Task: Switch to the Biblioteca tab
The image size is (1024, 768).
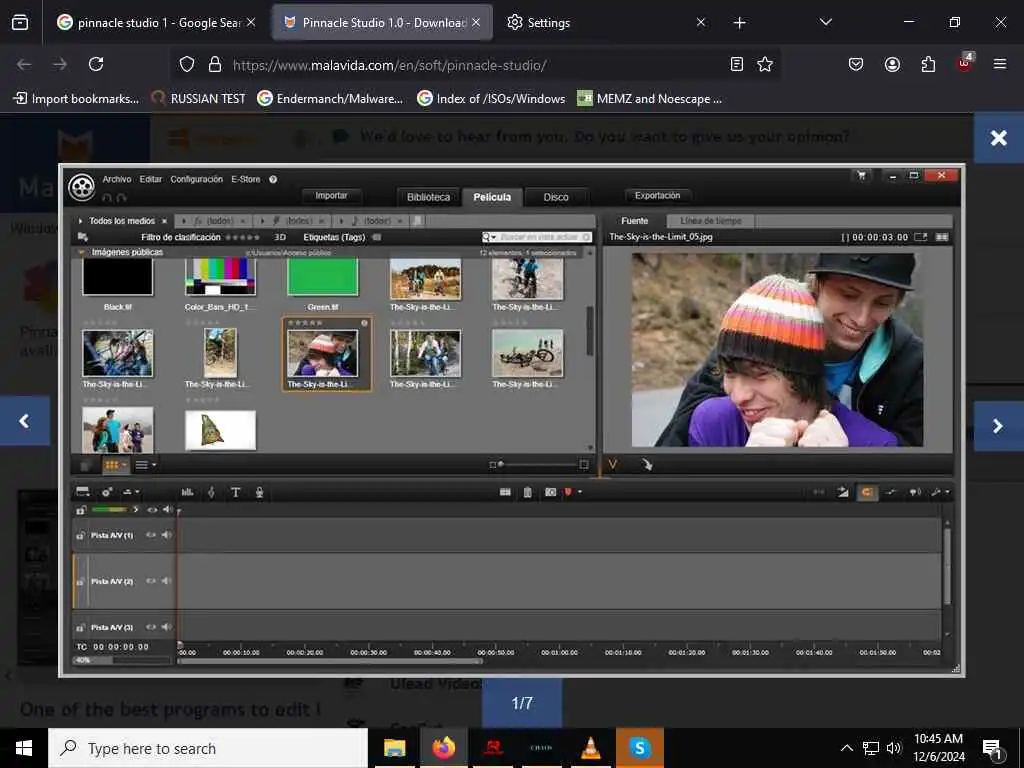Action: (428, 197)
